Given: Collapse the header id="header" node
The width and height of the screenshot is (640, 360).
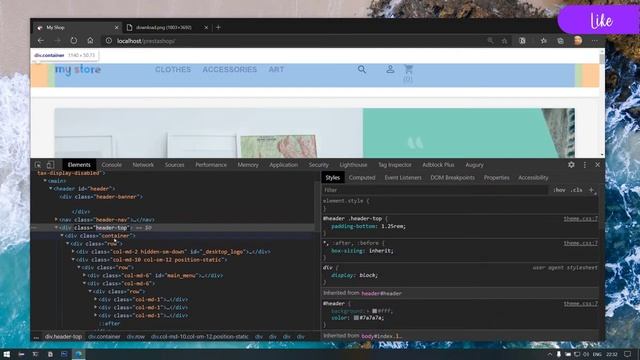Looking at the screenshot, I should pos(51,189).
